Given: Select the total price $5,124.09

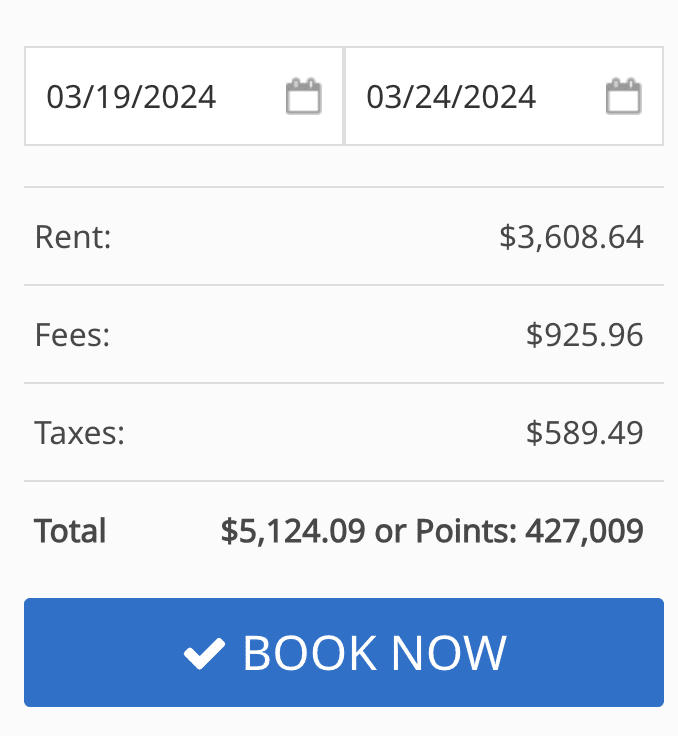Looking at the screenshot, I should (293, 531).
